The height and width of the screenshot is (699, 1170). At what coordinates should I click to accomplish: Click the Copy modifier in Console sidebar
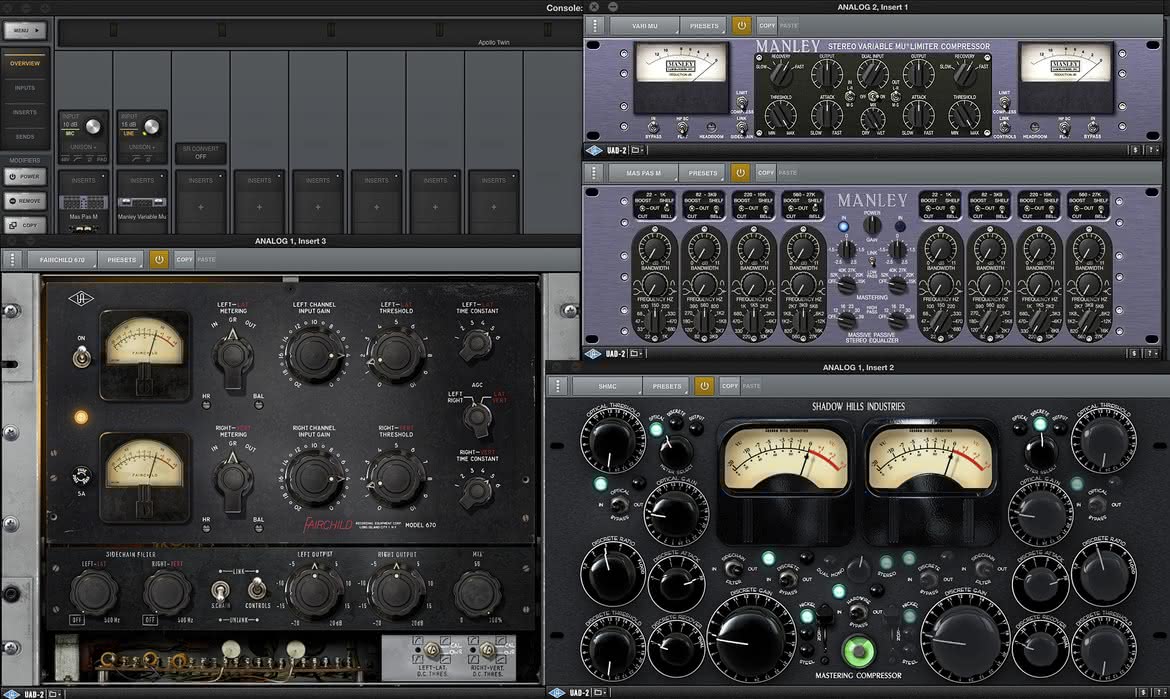25,225
